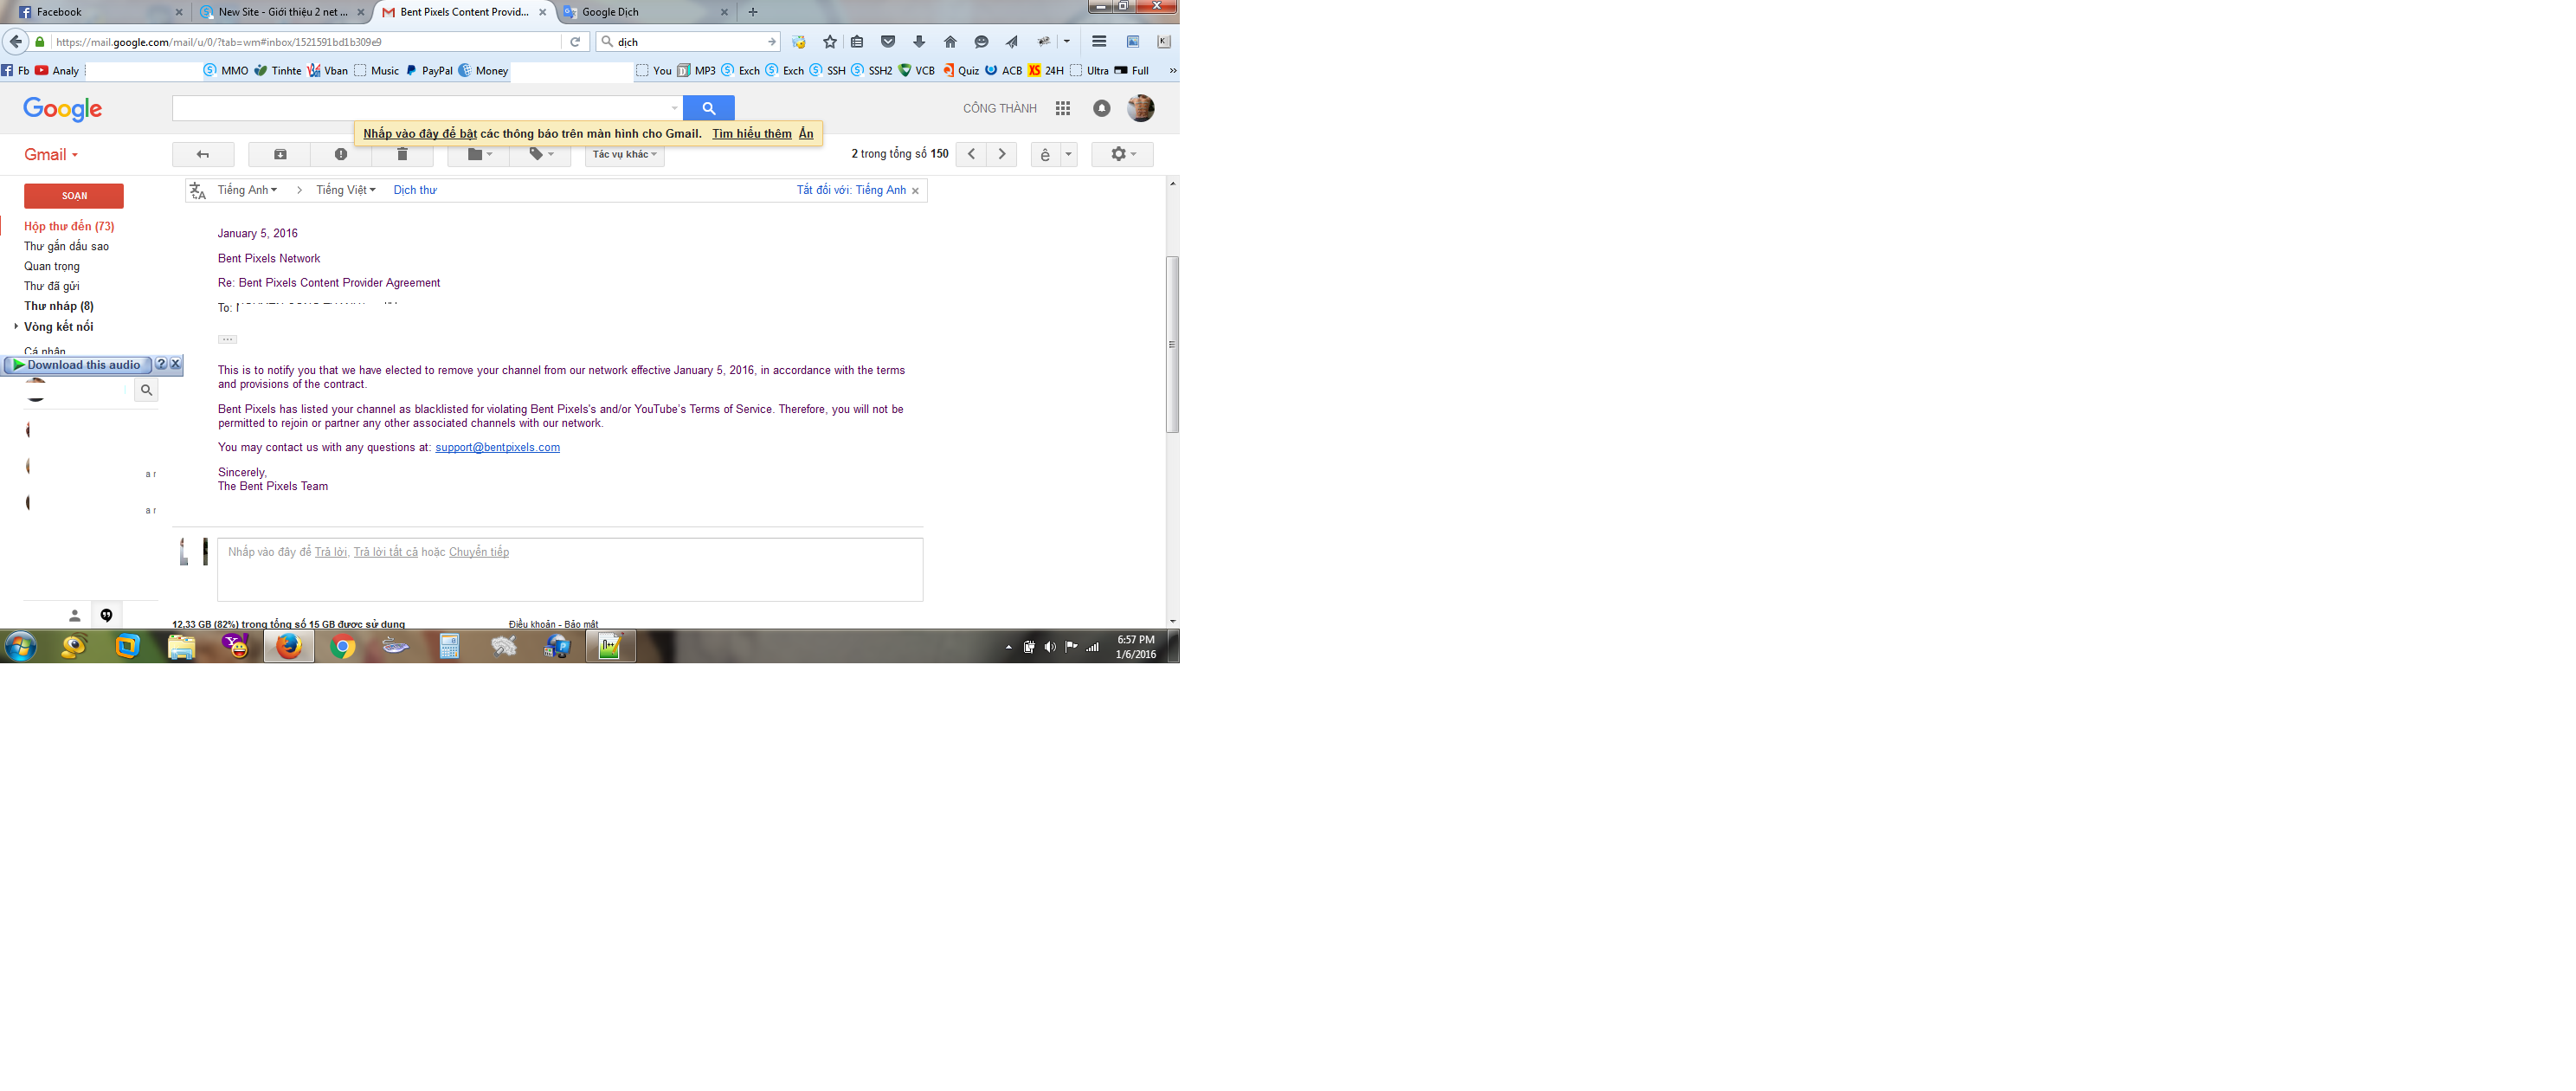Open Chrome from the taskbar
The image size is (2576, 1091).
coord(343,647)
